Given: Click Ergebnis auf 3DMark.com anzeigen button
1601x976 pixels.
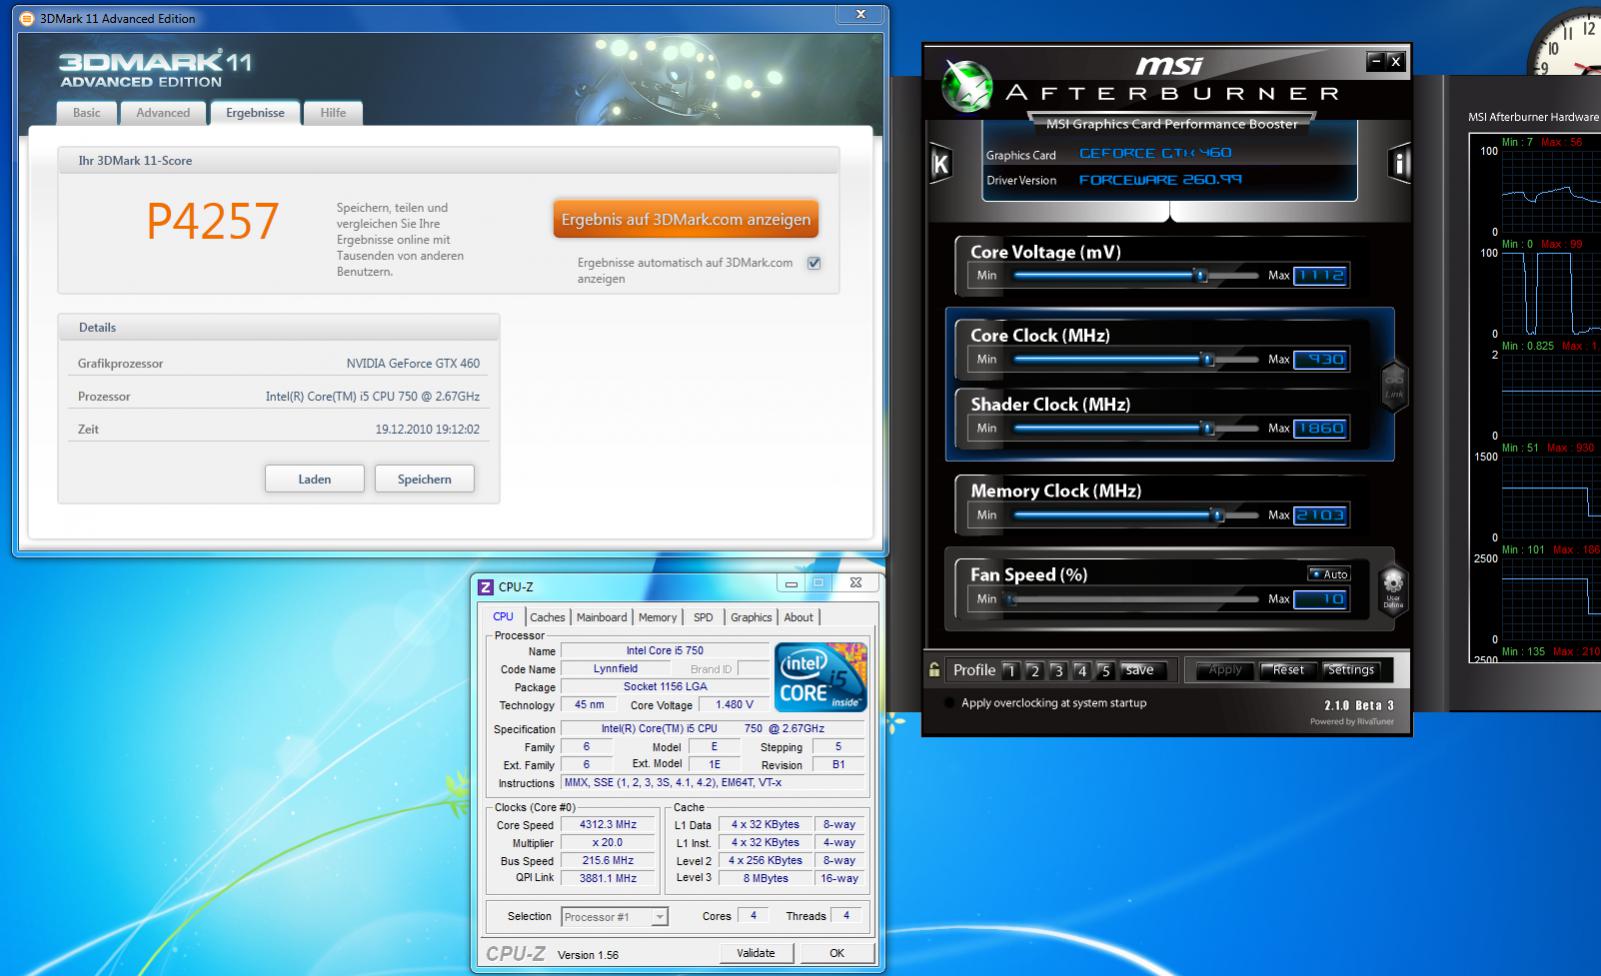Looking at the screenshot, I should point(686,219).
